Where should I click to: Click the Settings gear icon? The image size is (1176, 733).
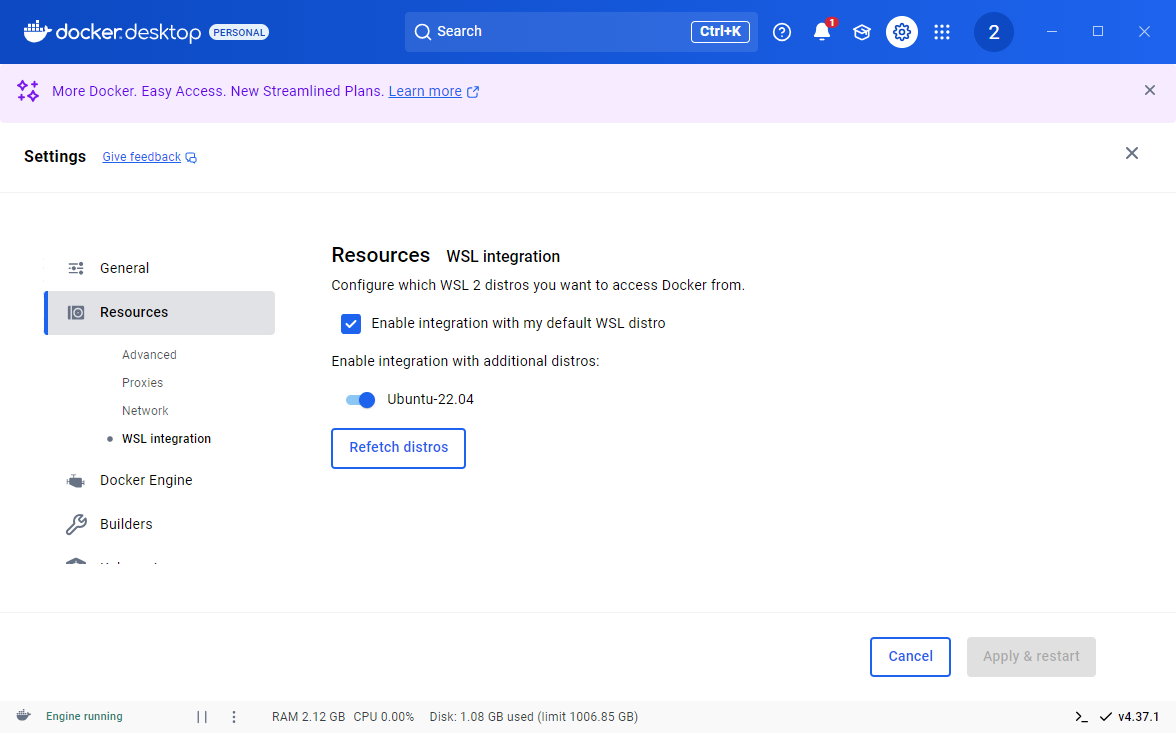coord(902,32)
